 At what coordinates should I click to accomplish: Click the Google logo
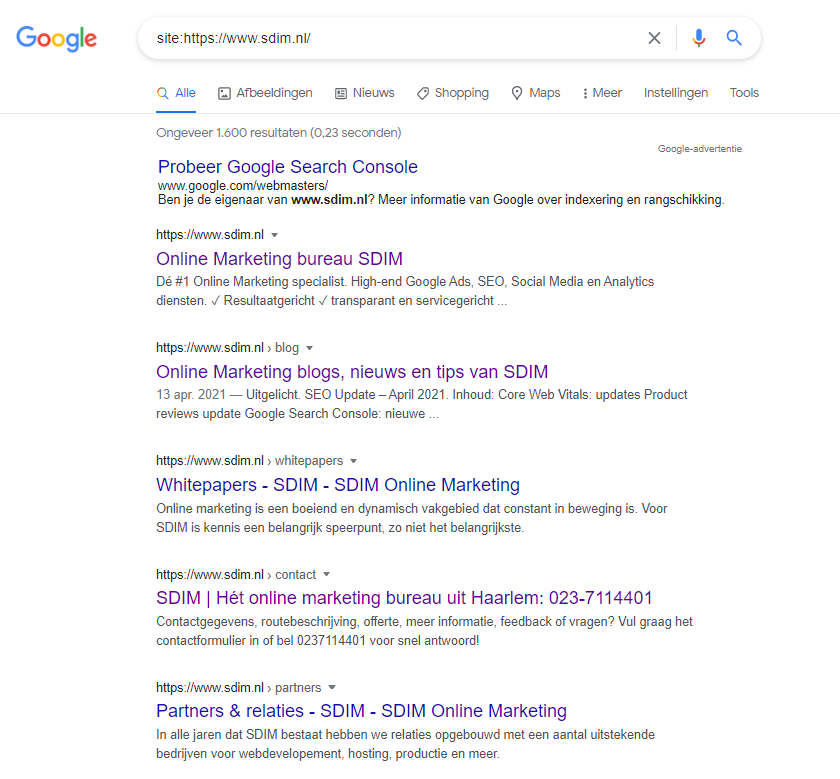click(56, 39)
